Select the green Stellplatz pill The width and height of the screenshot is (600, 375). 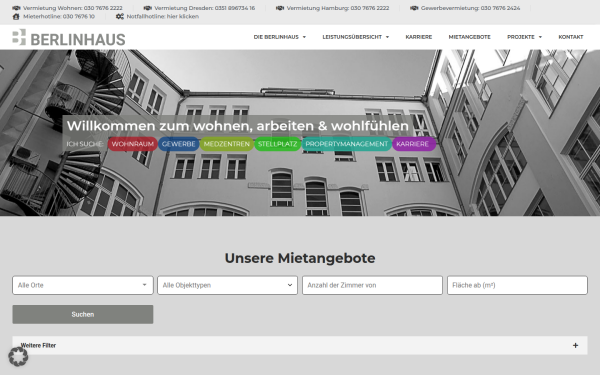click(277, 144)
